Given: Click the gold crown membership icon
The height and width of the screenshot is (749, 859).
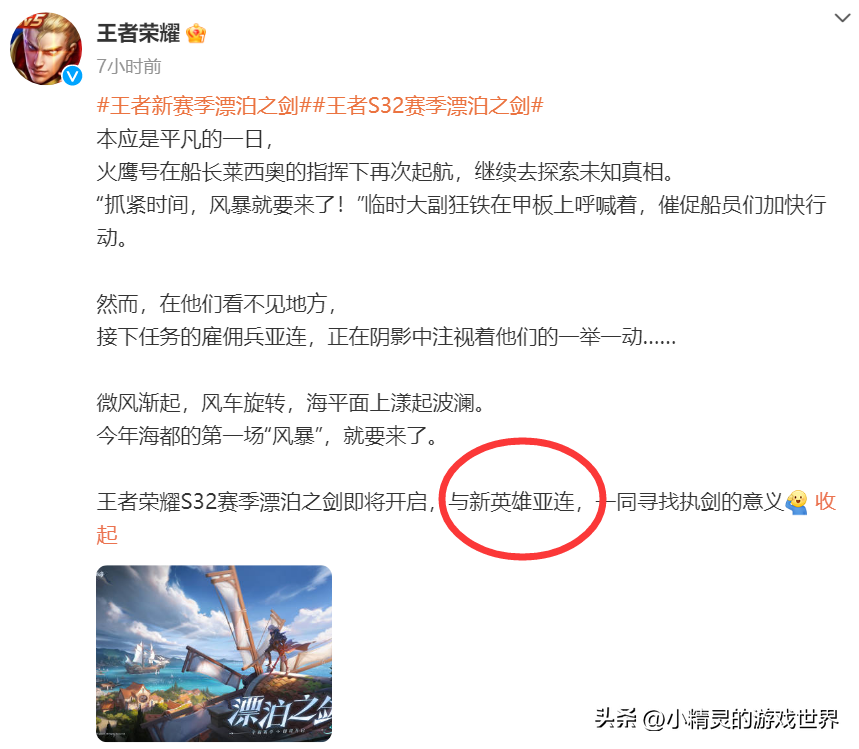Looking at the screenshot, I should (x=196, y=34).
